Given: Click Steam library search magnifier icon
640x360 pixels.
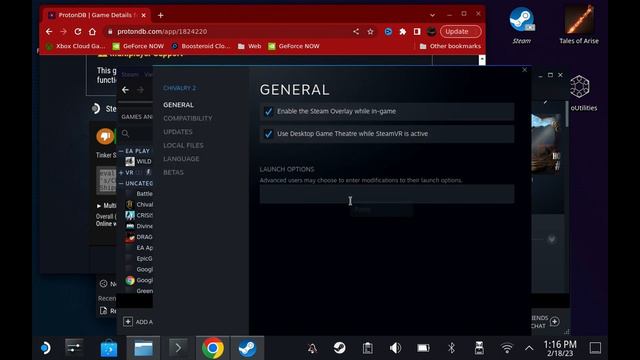Looking at the screenshot, I should pos(125,133).
